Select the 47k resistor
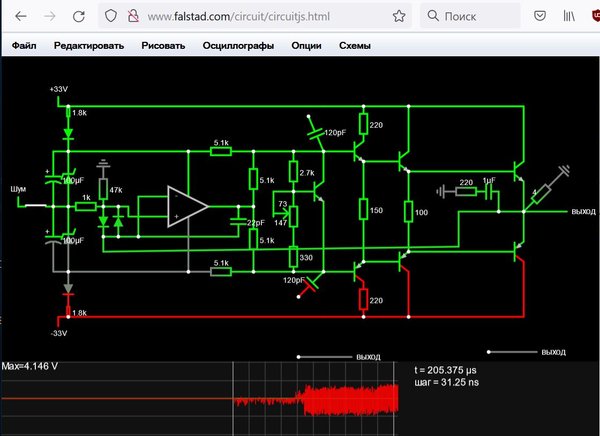 coord(103,189)
